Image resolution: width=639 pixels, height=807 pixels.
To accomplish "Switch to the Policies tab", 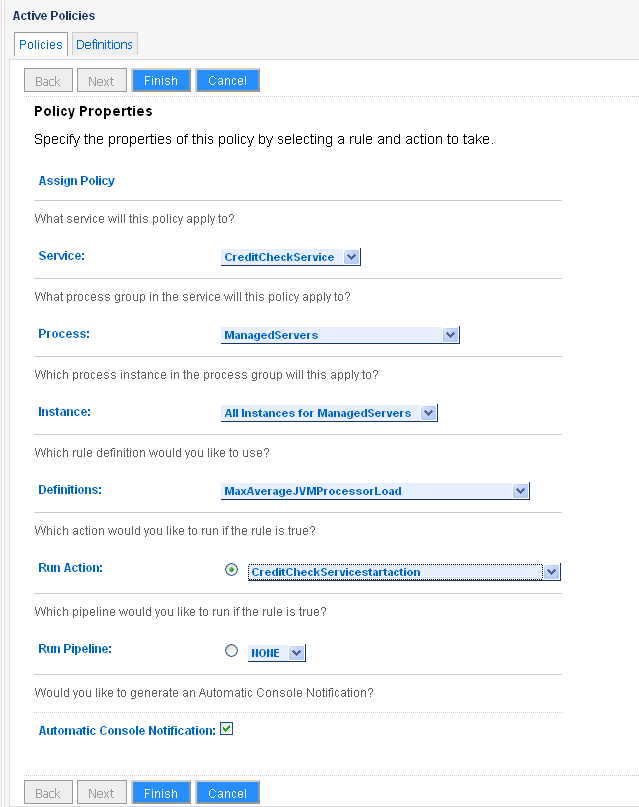I will 41,45.
